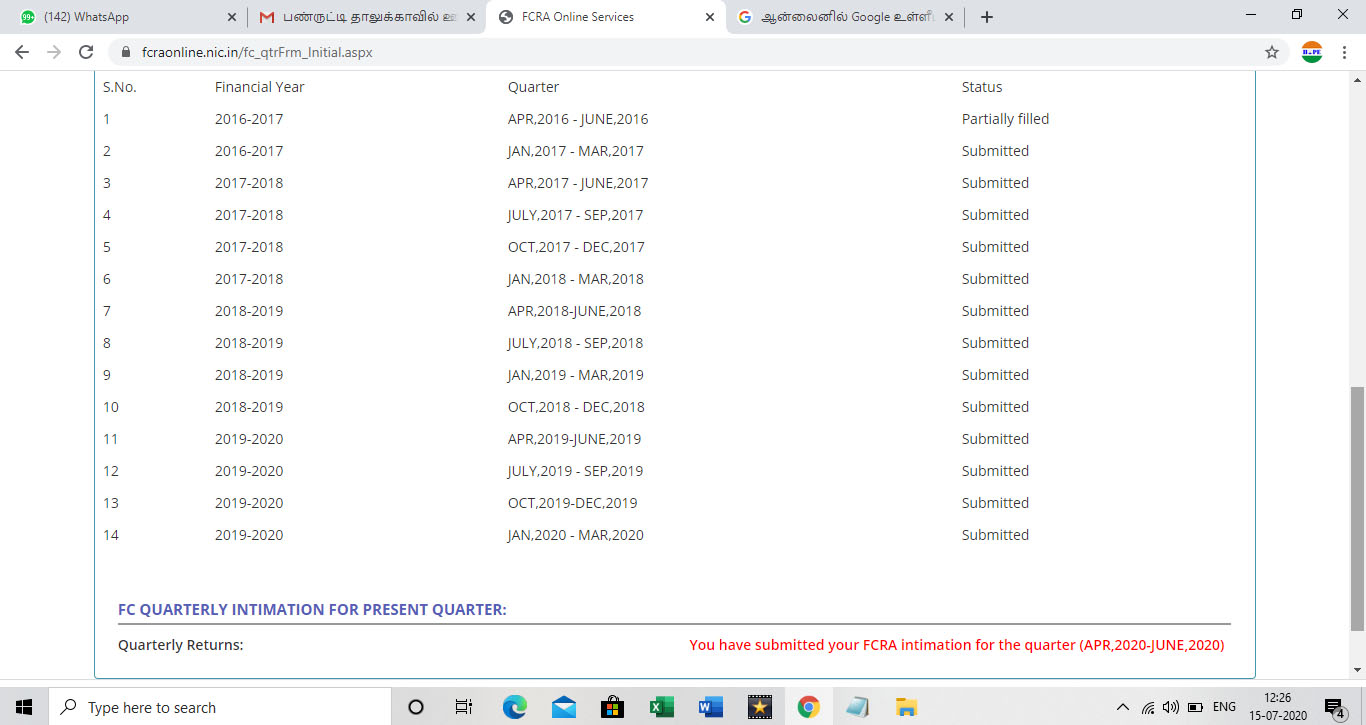Open the volume control in system tray

pyautogui.click(x=1171, y=707)
